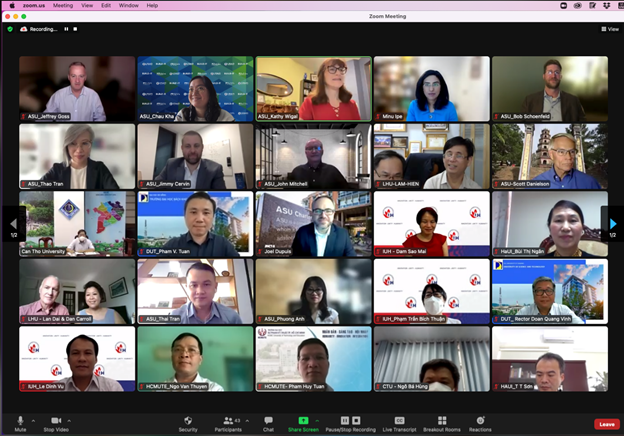Select LHU-LAM-HIEN video tile
The height and width of the screenshot is (436, 624).
[x=432, y=156]
